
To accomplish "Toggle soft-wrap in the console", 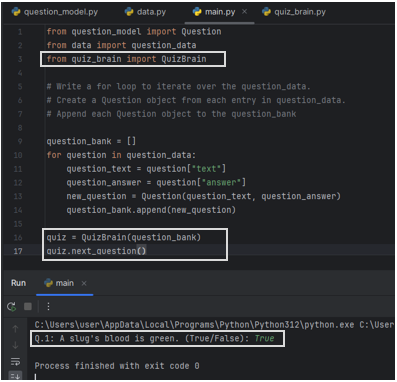I will 15,361.
